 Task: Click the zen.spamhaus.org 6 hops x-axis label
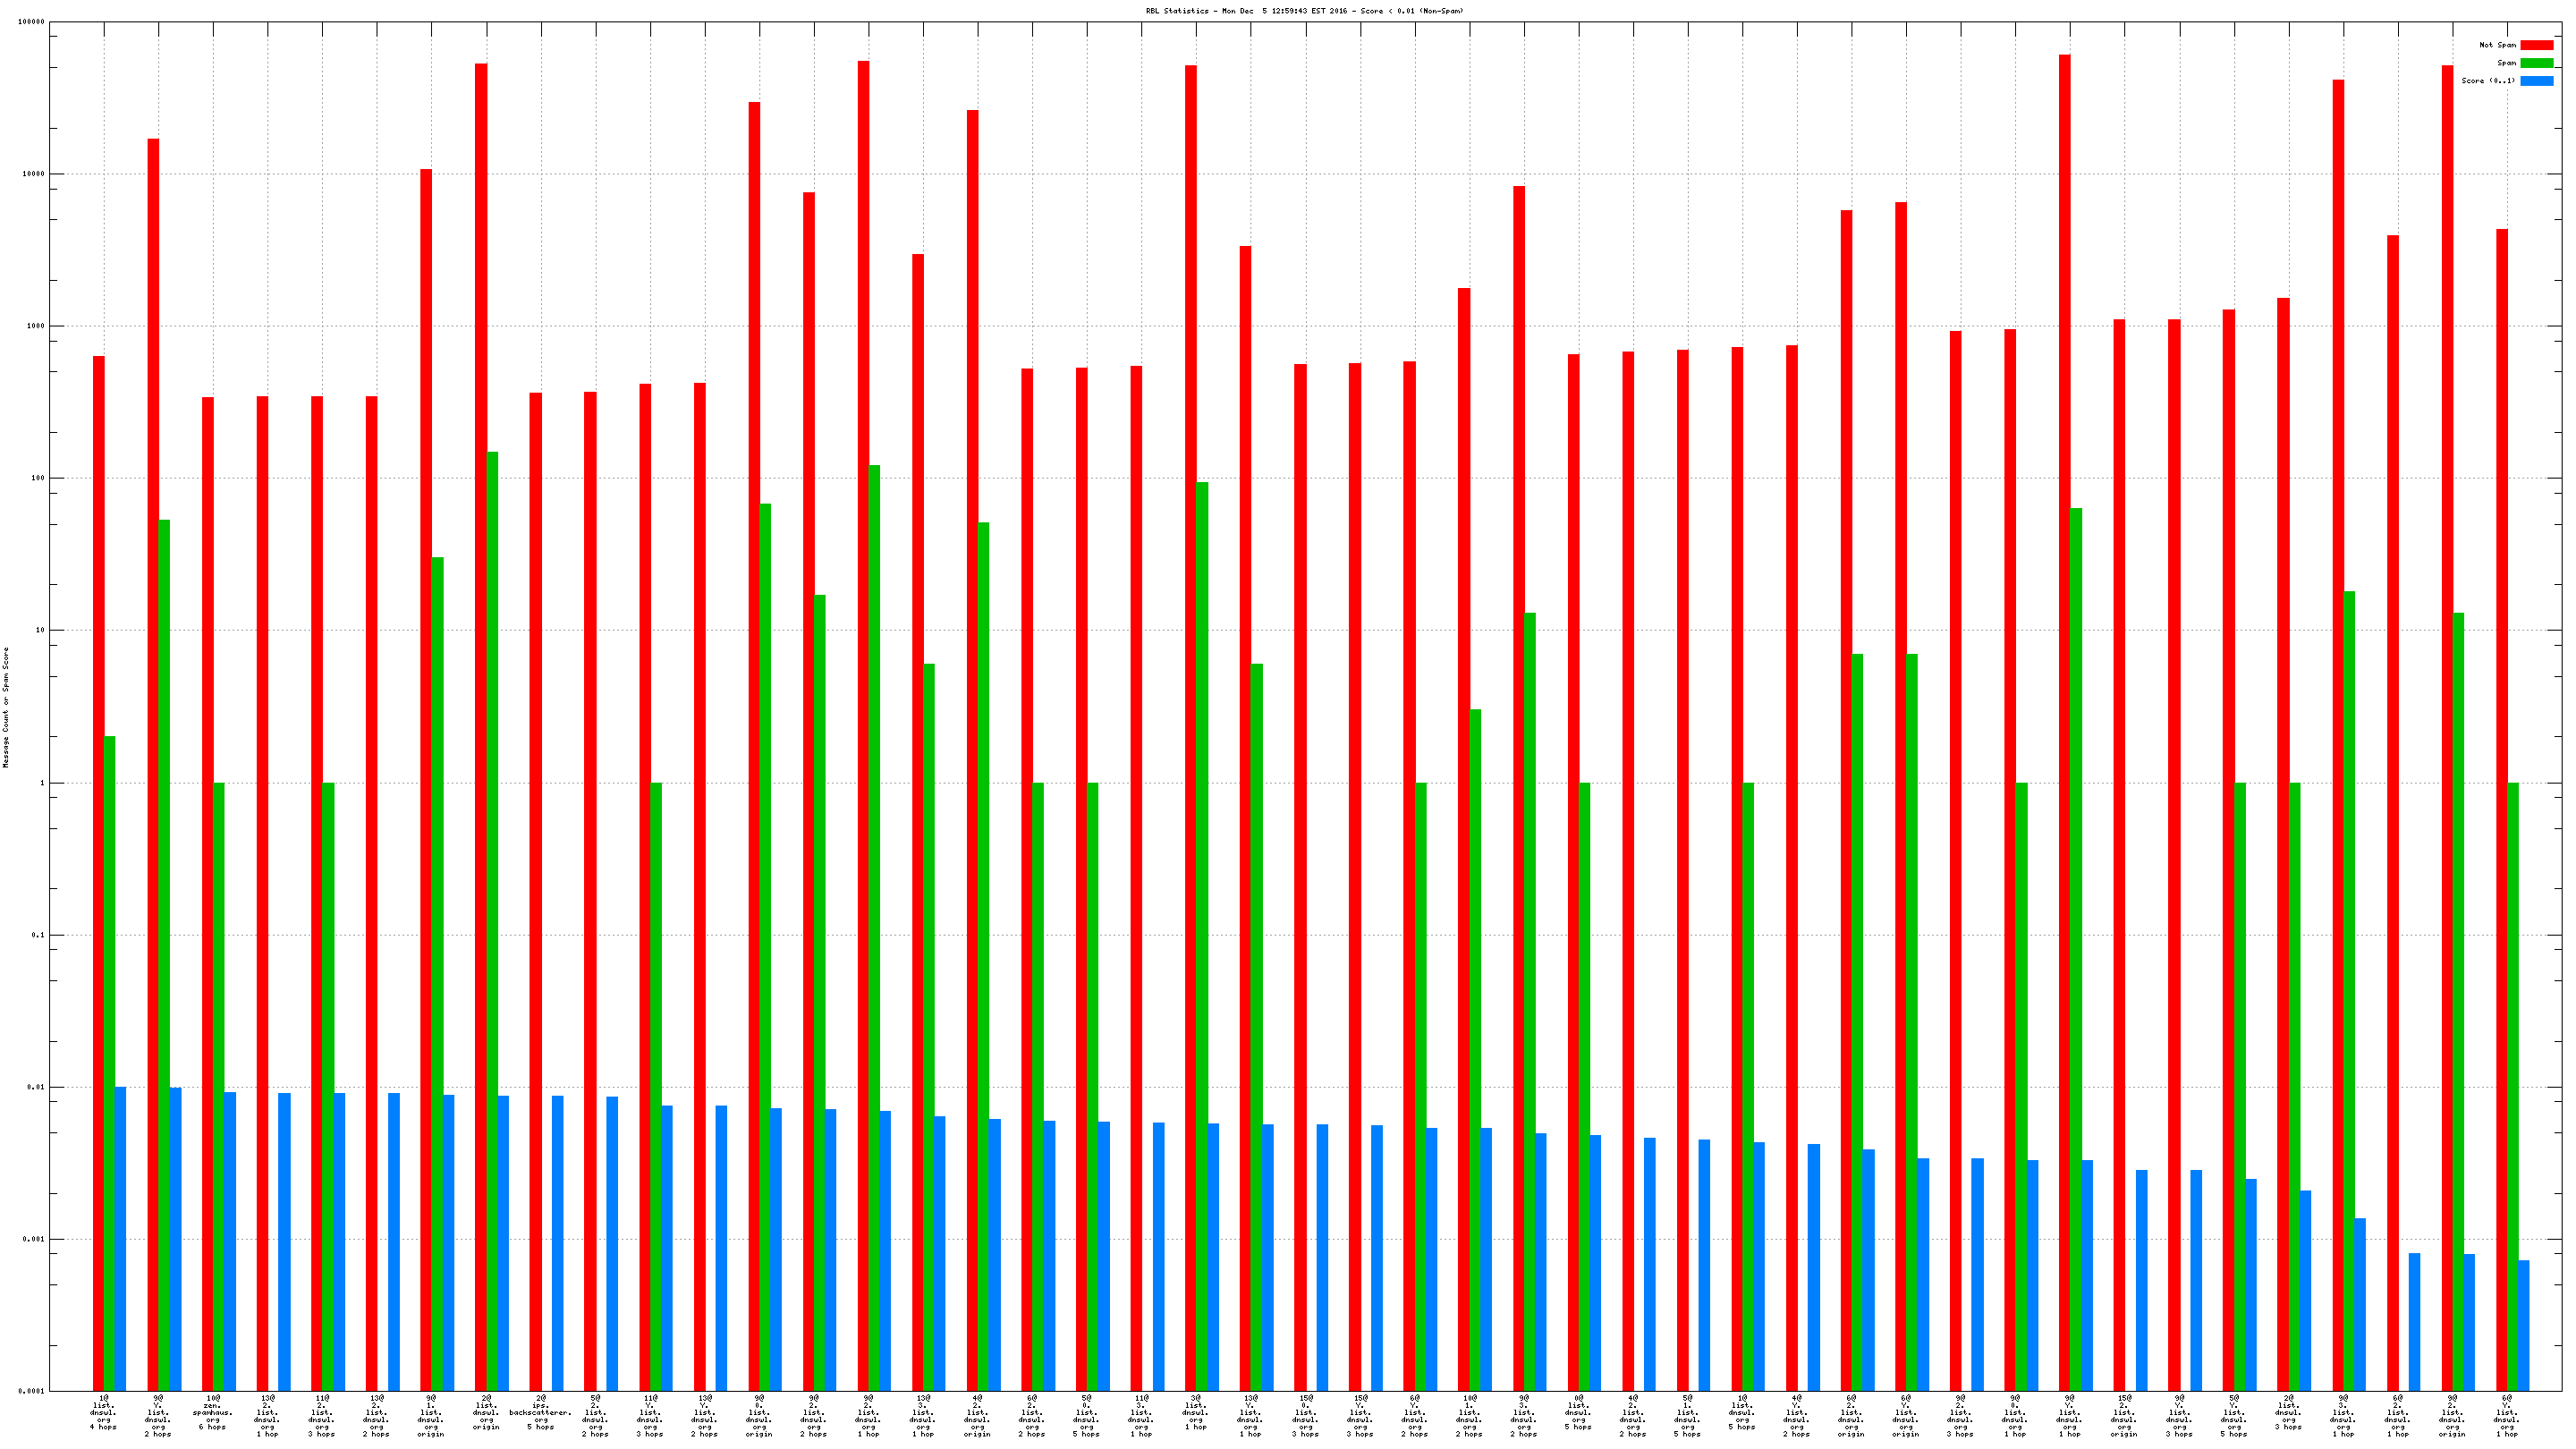212,1415
